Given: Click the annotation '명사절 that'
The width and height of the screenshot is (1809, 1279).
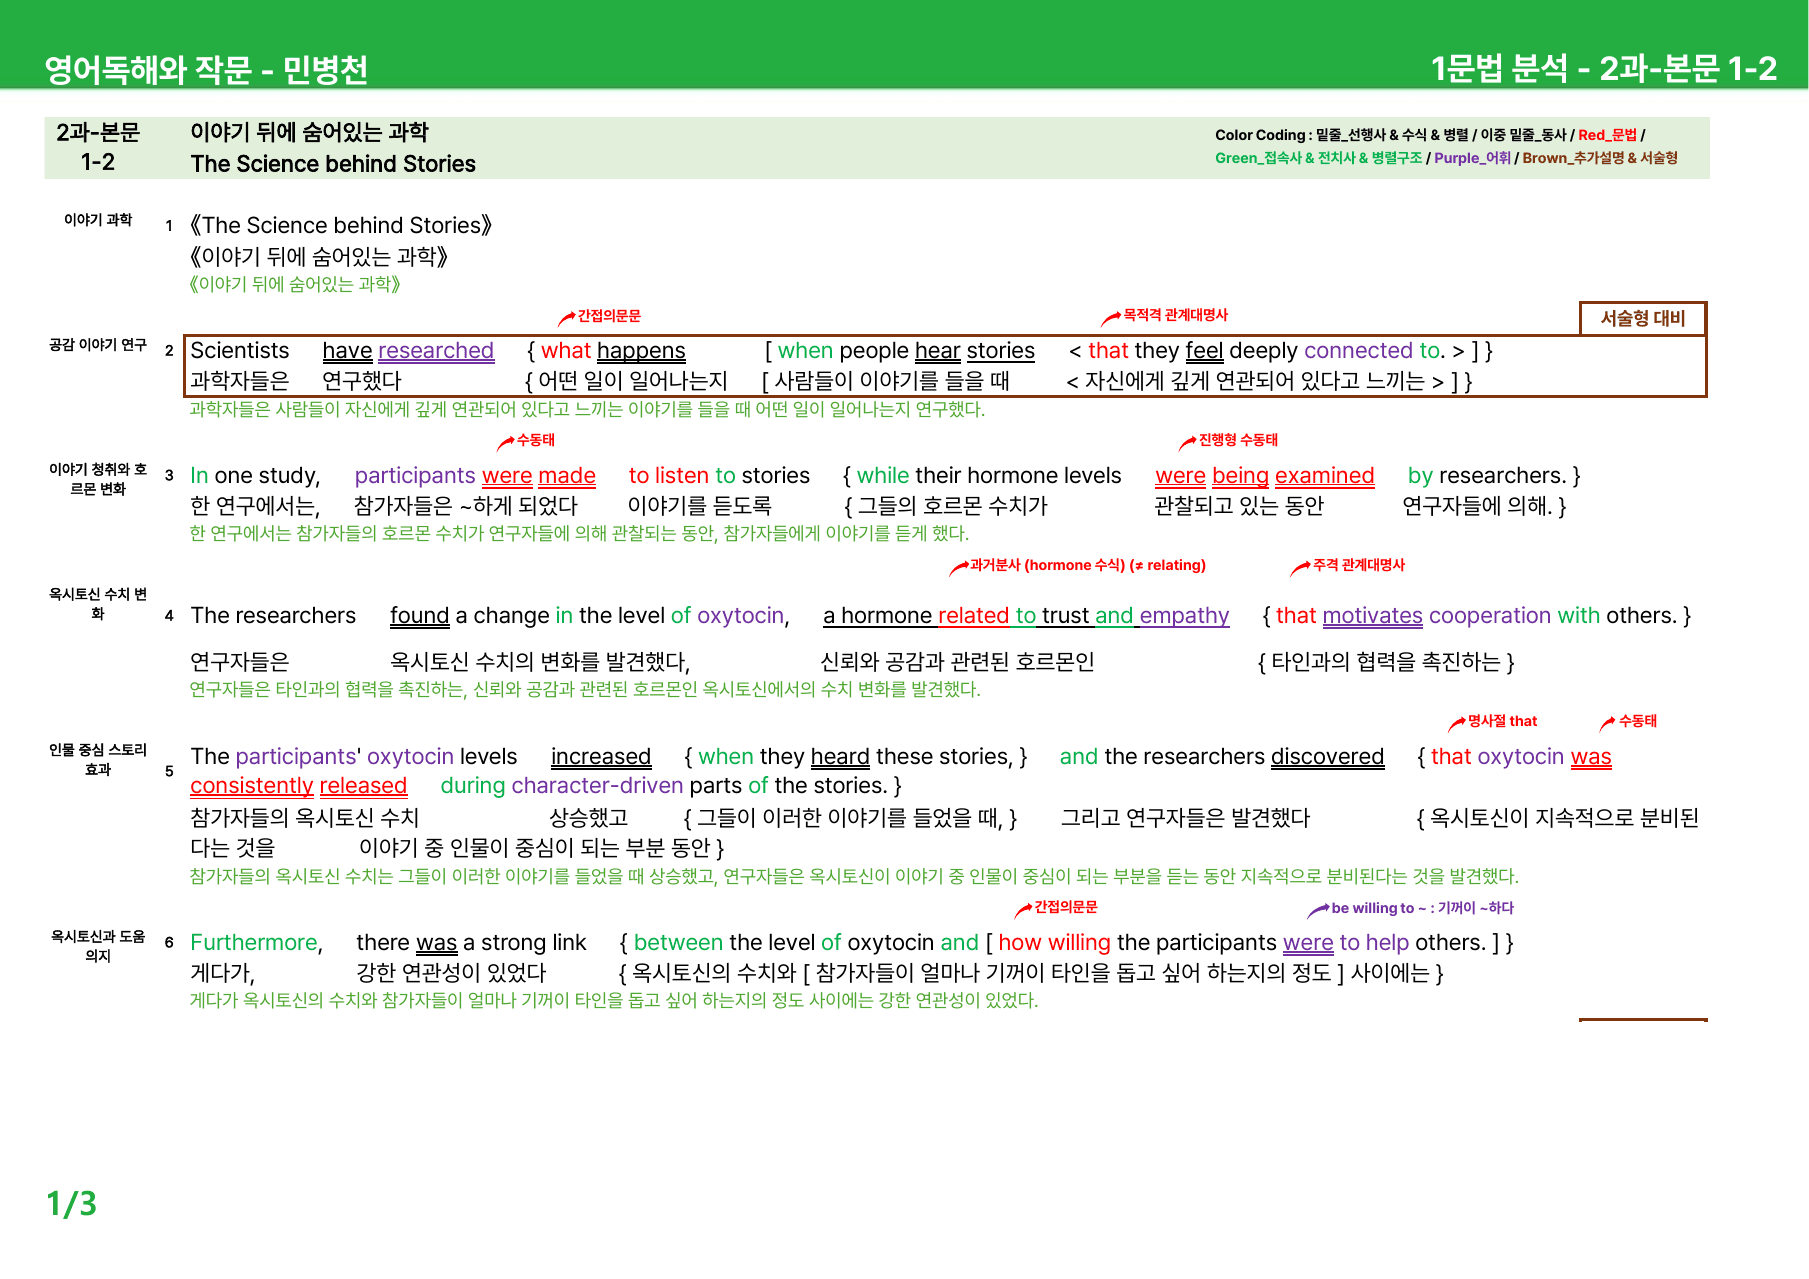Looking at the screenshot, I should pyautogui.click(x=1502, y=721).
